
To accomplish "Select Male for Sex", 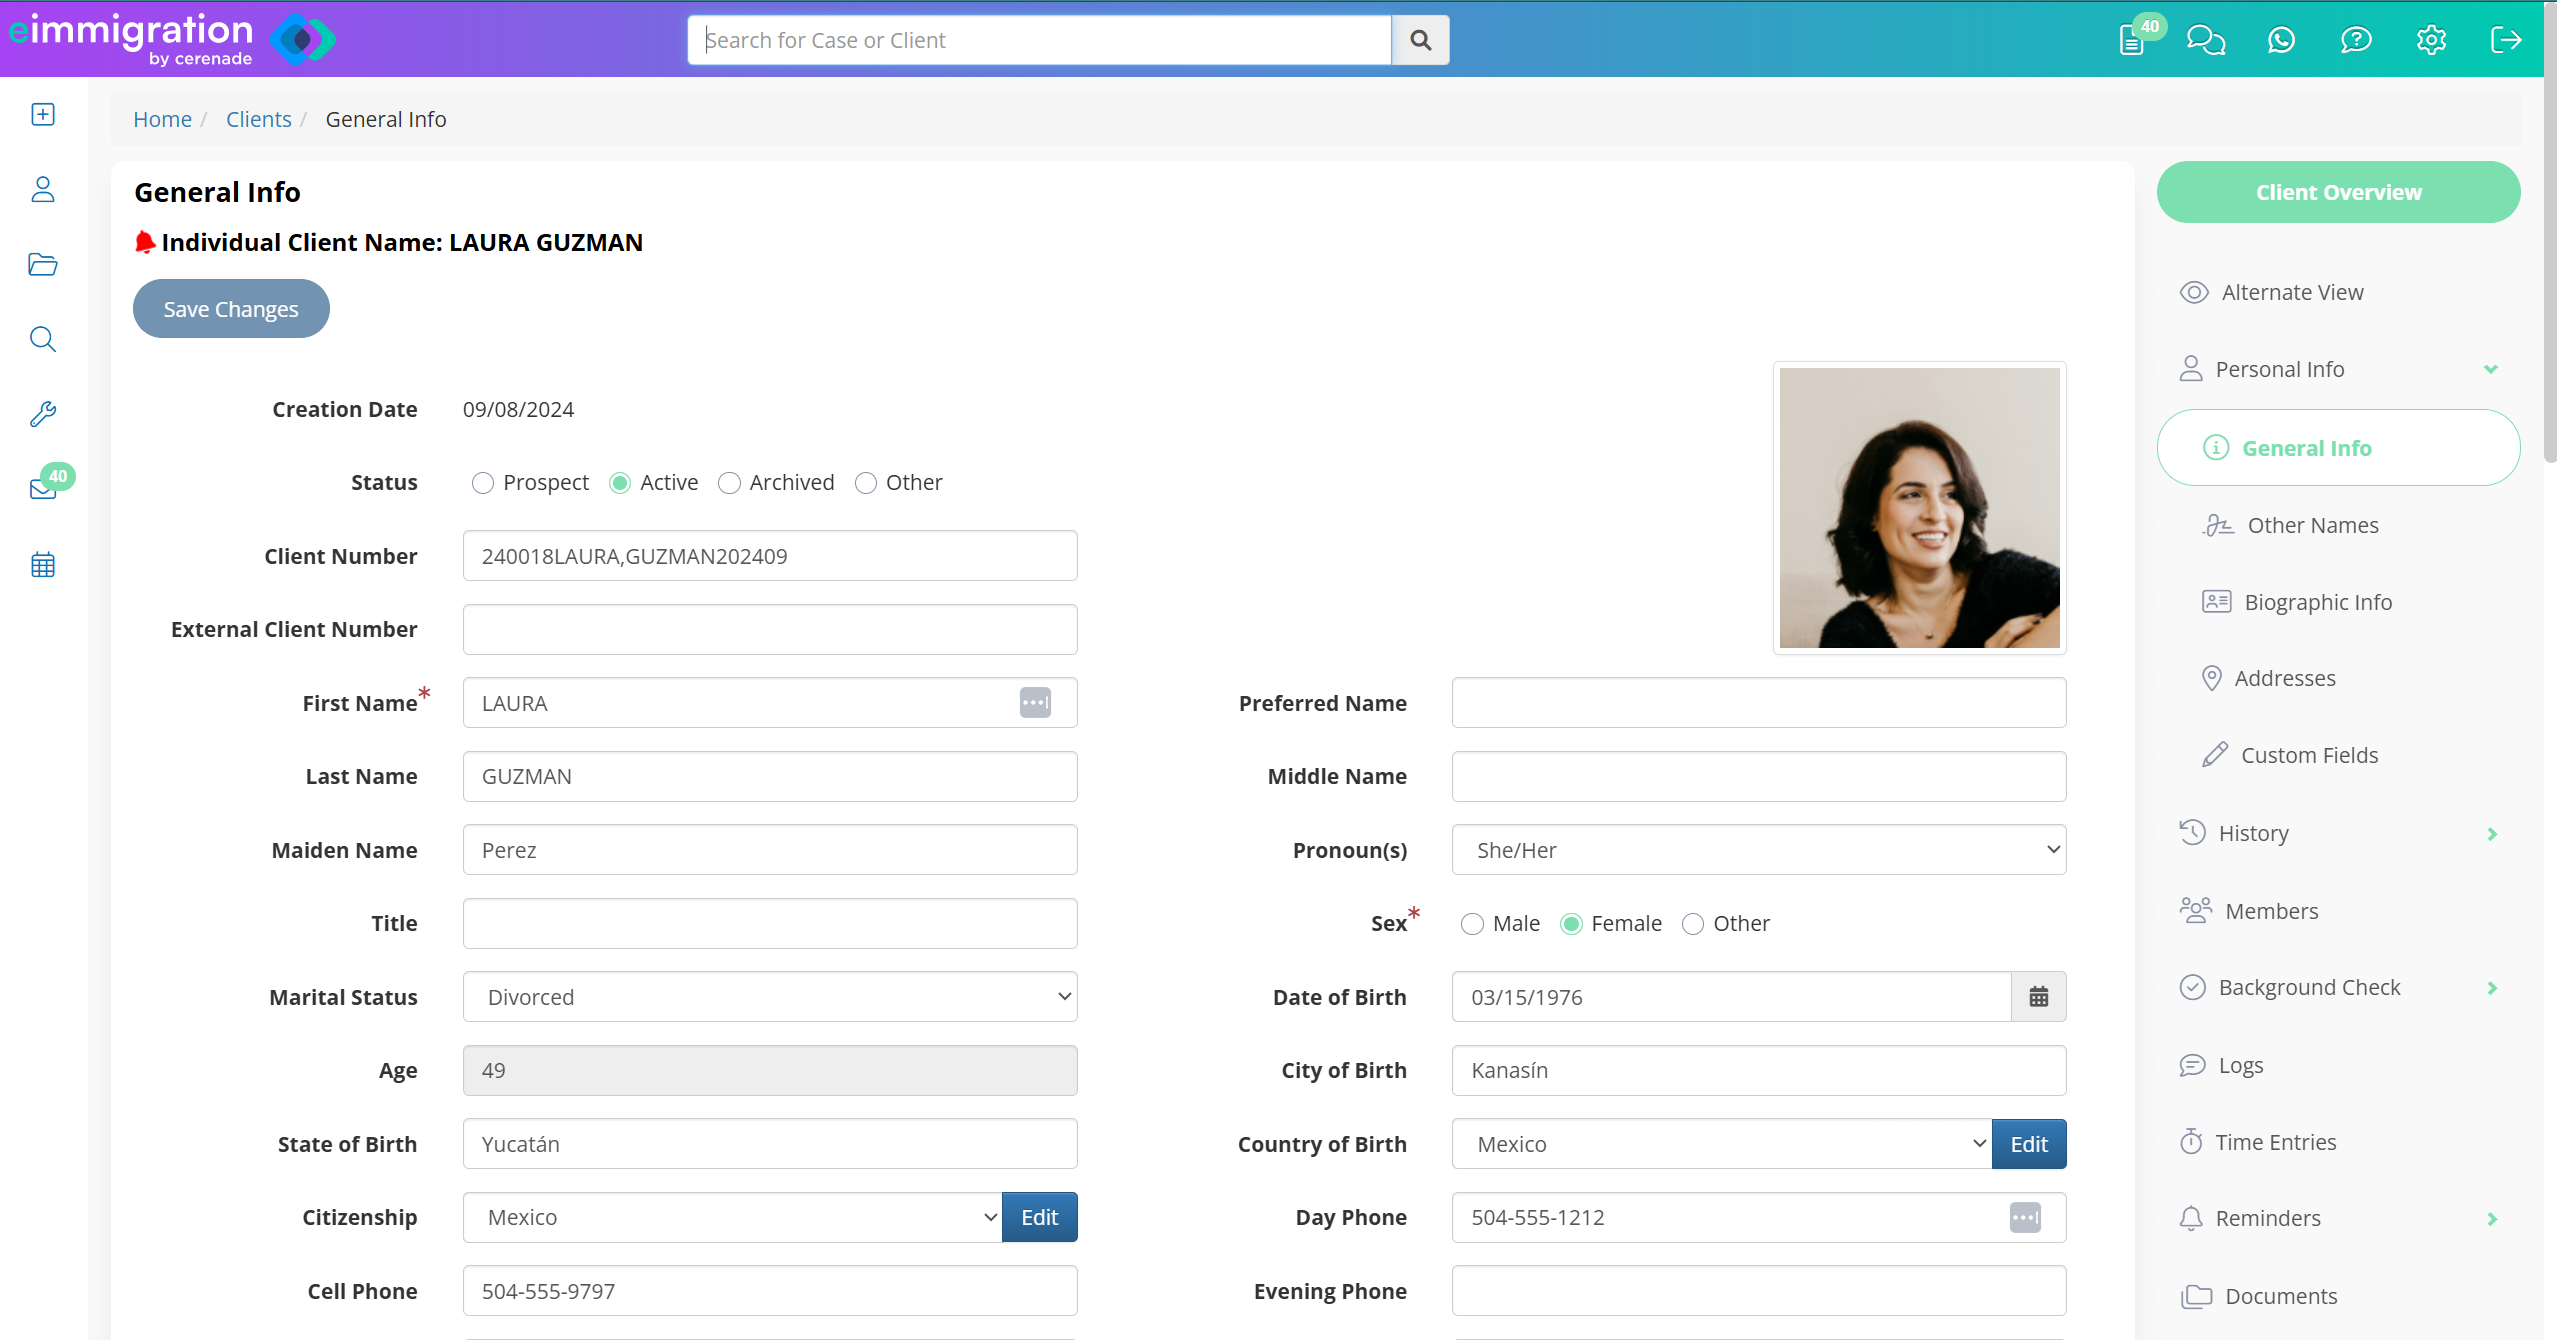I will point(1472,924).
